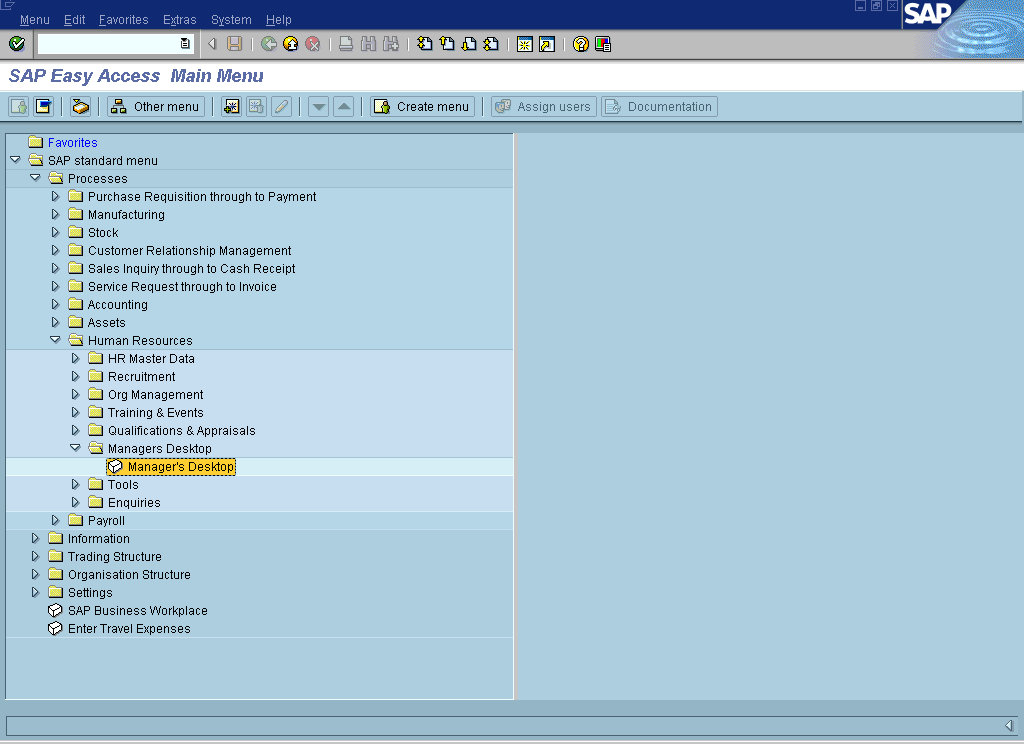The width and height of the screenshot is (1024, 744).
Task: Click the yellow Exit icon
Action: point(291,44)
